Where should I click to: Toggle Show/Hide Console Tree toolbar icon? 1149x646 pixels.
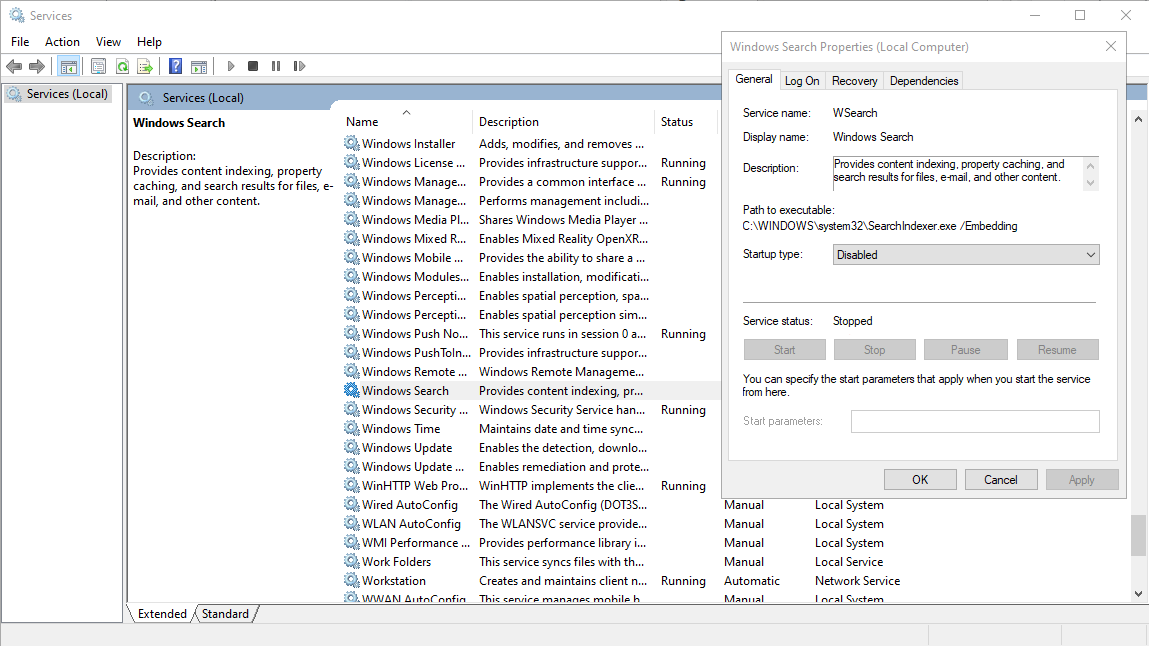pos(69,66)
